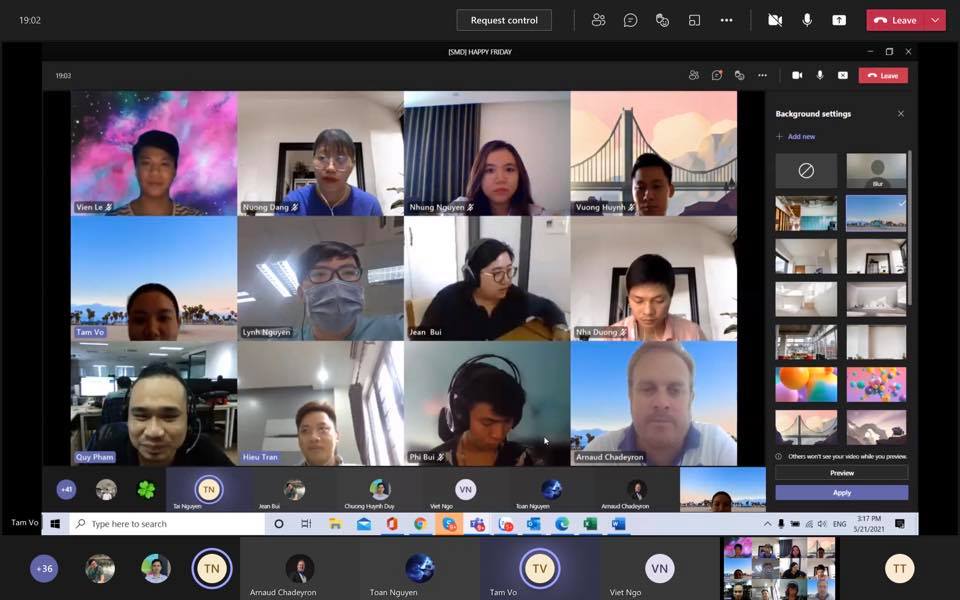Mute the microphone in top toolbar

click(x=807, y=20)
